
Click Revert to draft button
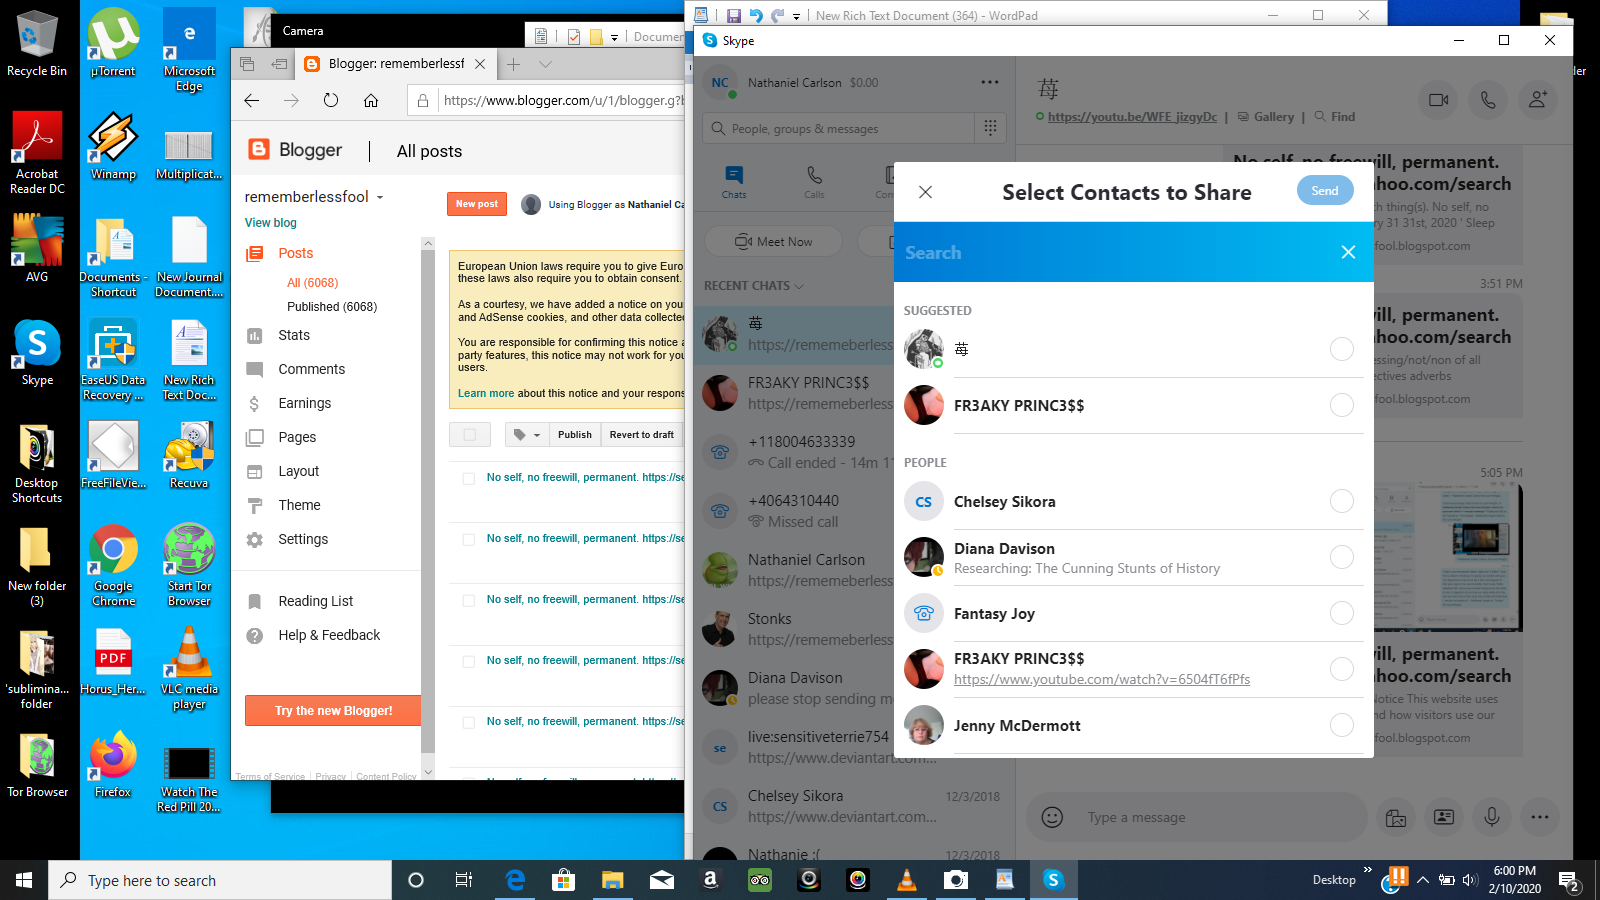pos(642,434)
